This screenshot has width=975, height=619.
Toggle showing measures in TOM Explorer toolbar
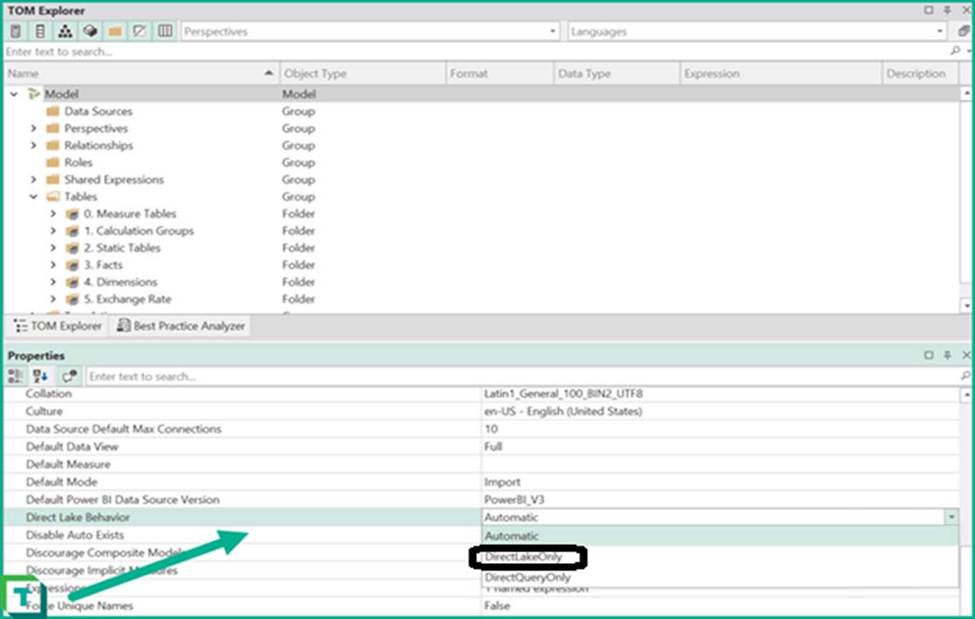pyautogui.click(x=16, y=31)
